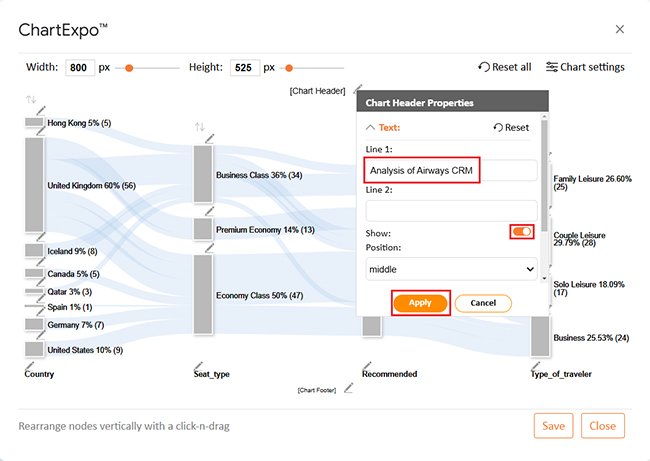Click the edit pencil above Seat_type label
Screen dimensions: 650x461
tap(198, 363)
